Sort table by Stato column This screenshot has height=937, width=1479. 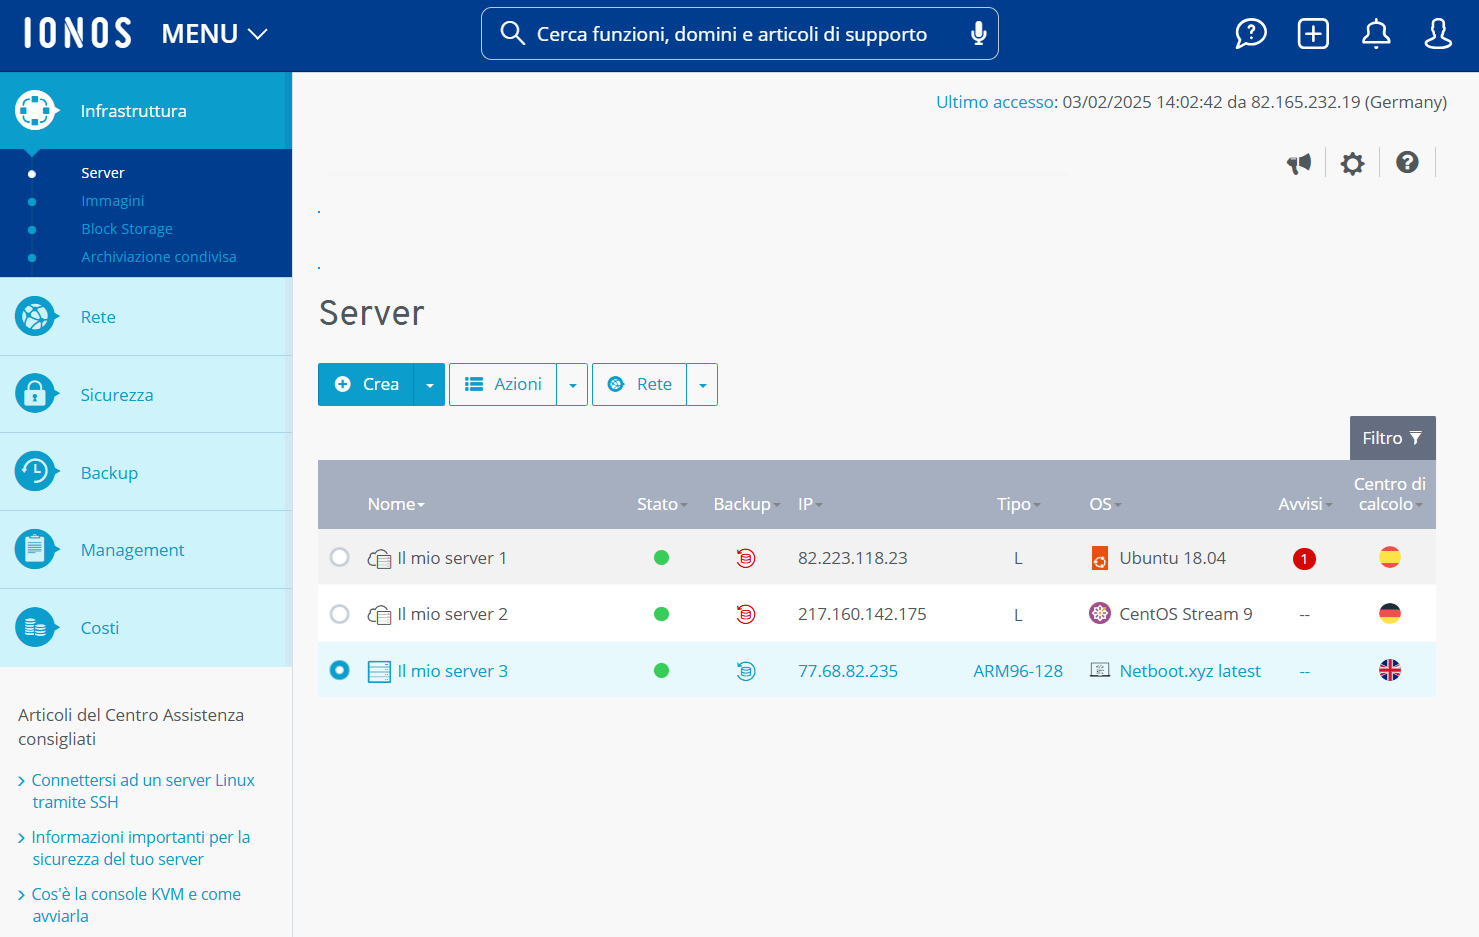pyautogui.click(x=662, y=504)
